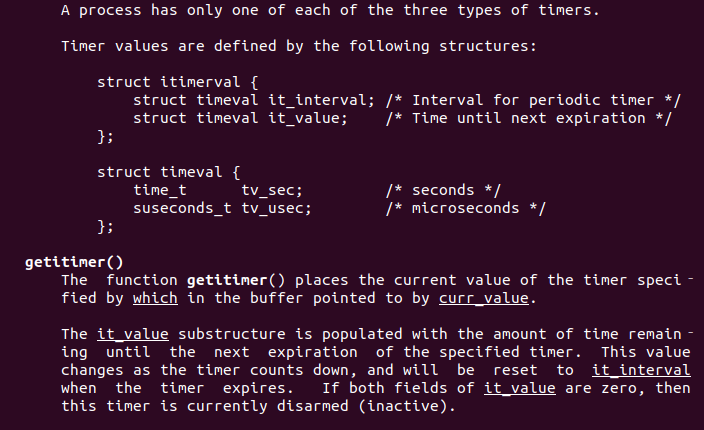
Task: Click the underlined 'curr_value' term
Action: coord(484,298)
